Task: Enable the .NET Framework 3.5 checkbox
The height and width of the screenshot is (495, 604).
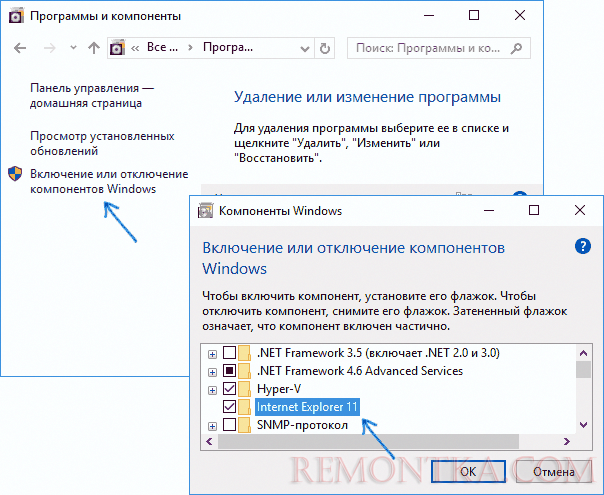Action: (230, 352)
